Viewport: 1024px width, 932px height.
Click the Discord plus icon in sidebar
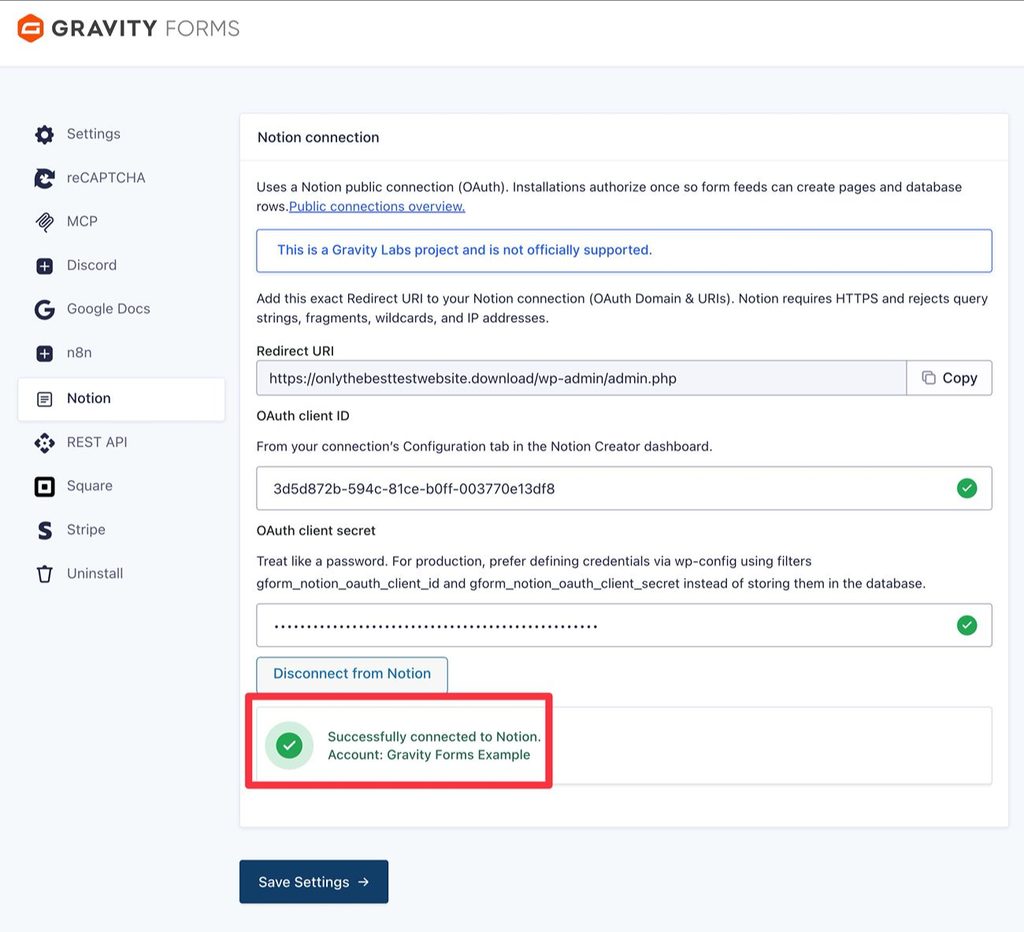point(44,266)
